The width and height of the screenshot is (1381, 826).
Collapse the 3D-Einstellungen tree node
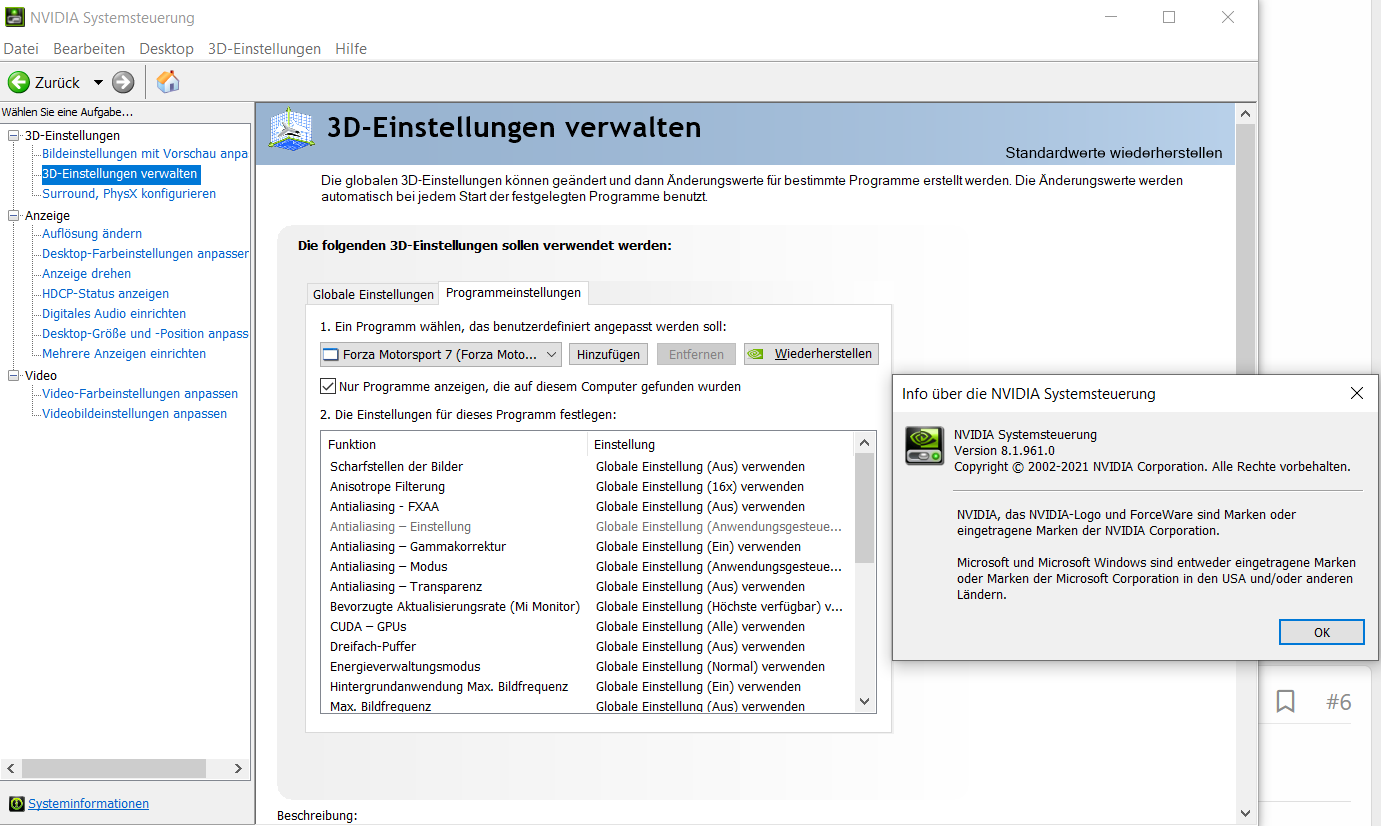(14, 135)
